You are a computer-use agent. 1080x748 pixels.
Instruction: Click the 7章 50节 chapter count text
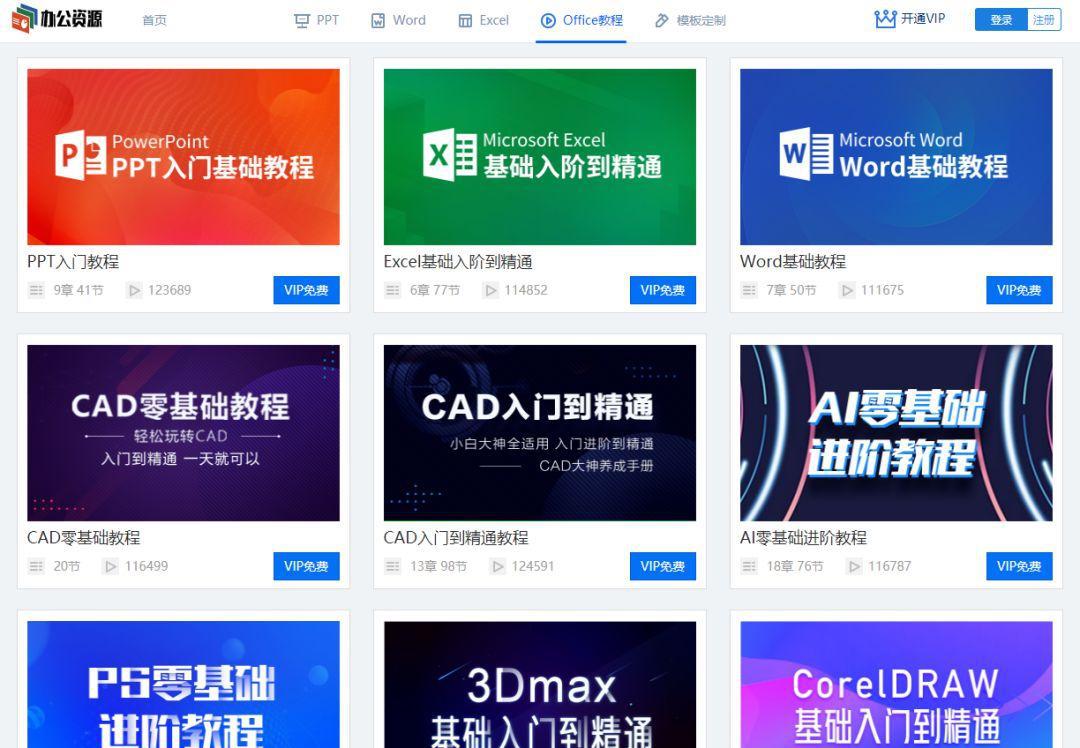click(x=791, y=291)
